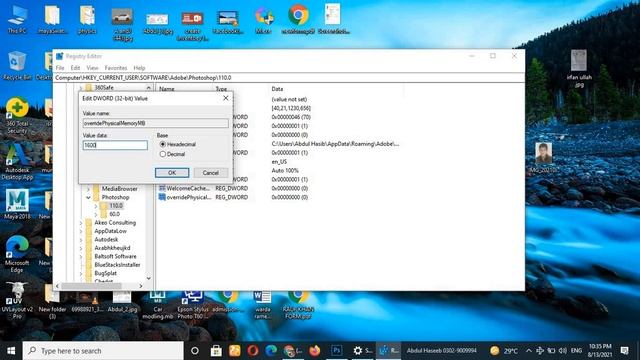Open This PC desktop icon
640x360 pixels.
click(x=17, y=19)
